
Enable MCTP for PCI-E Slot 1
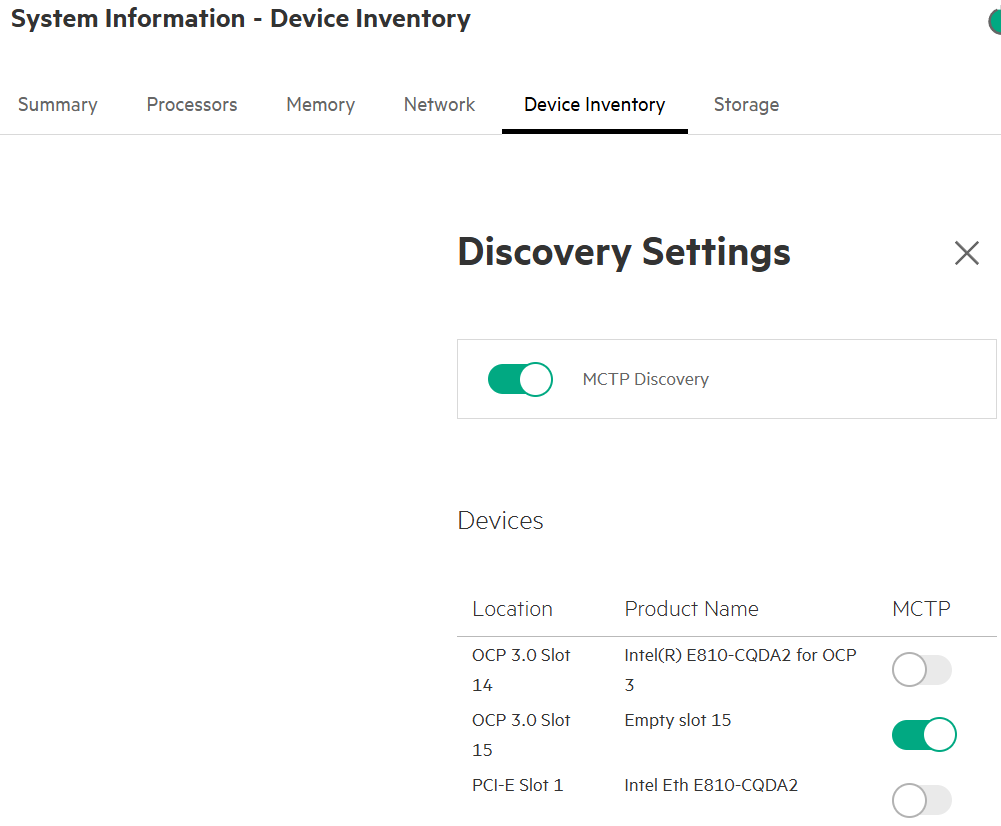pyautogui.click(x=921, y=800)
